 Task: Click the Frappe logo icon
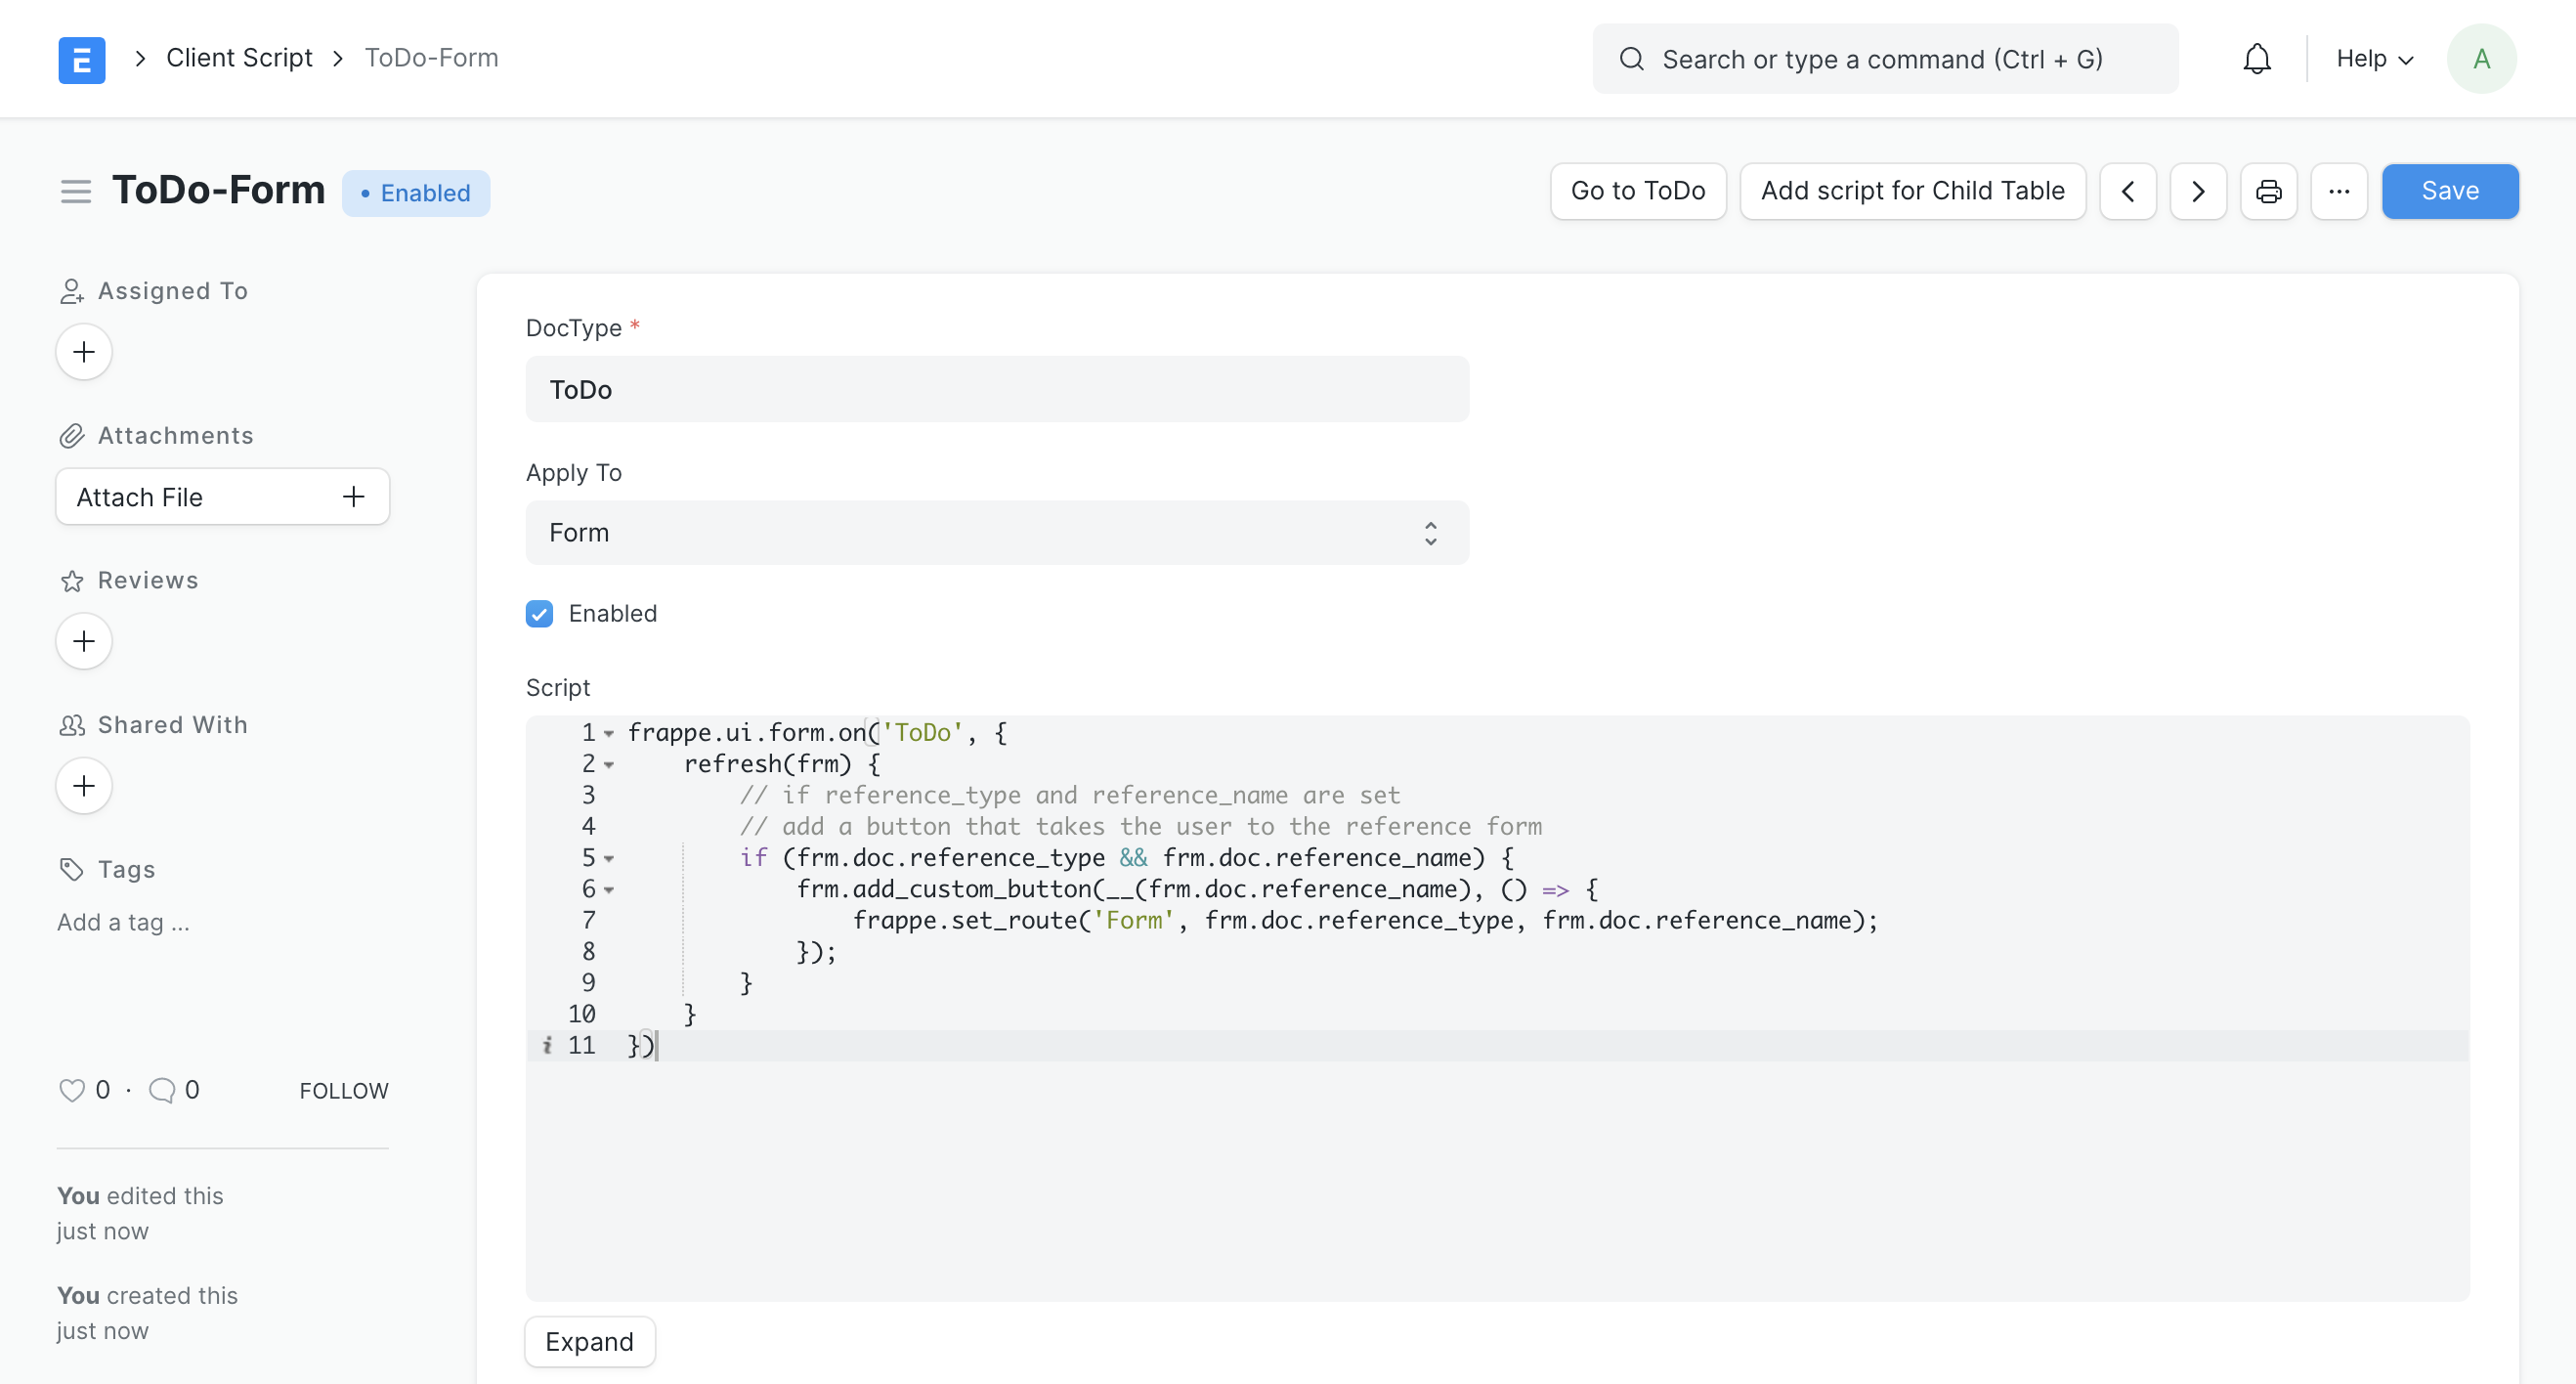click(x=81, y=59)
